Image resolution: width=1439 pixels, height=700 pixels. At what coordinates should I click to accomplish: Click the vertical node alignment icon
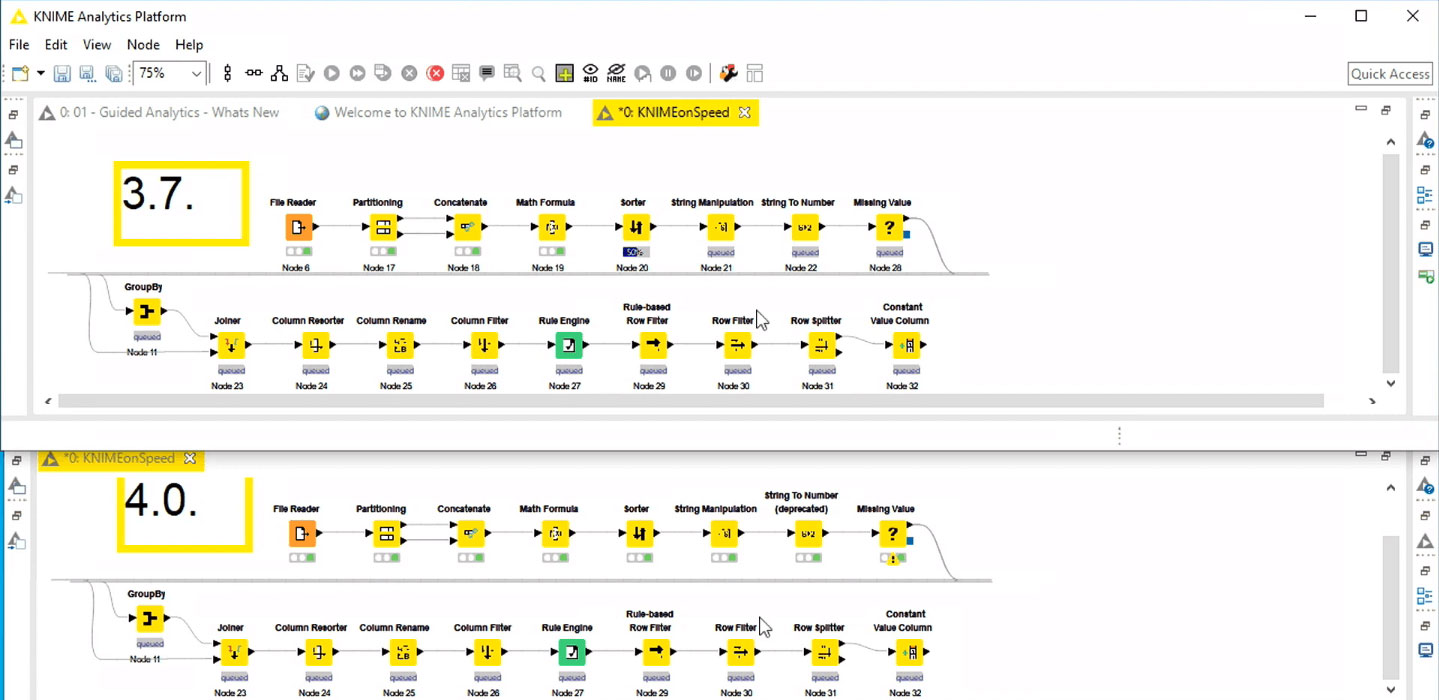coord(228,73)
